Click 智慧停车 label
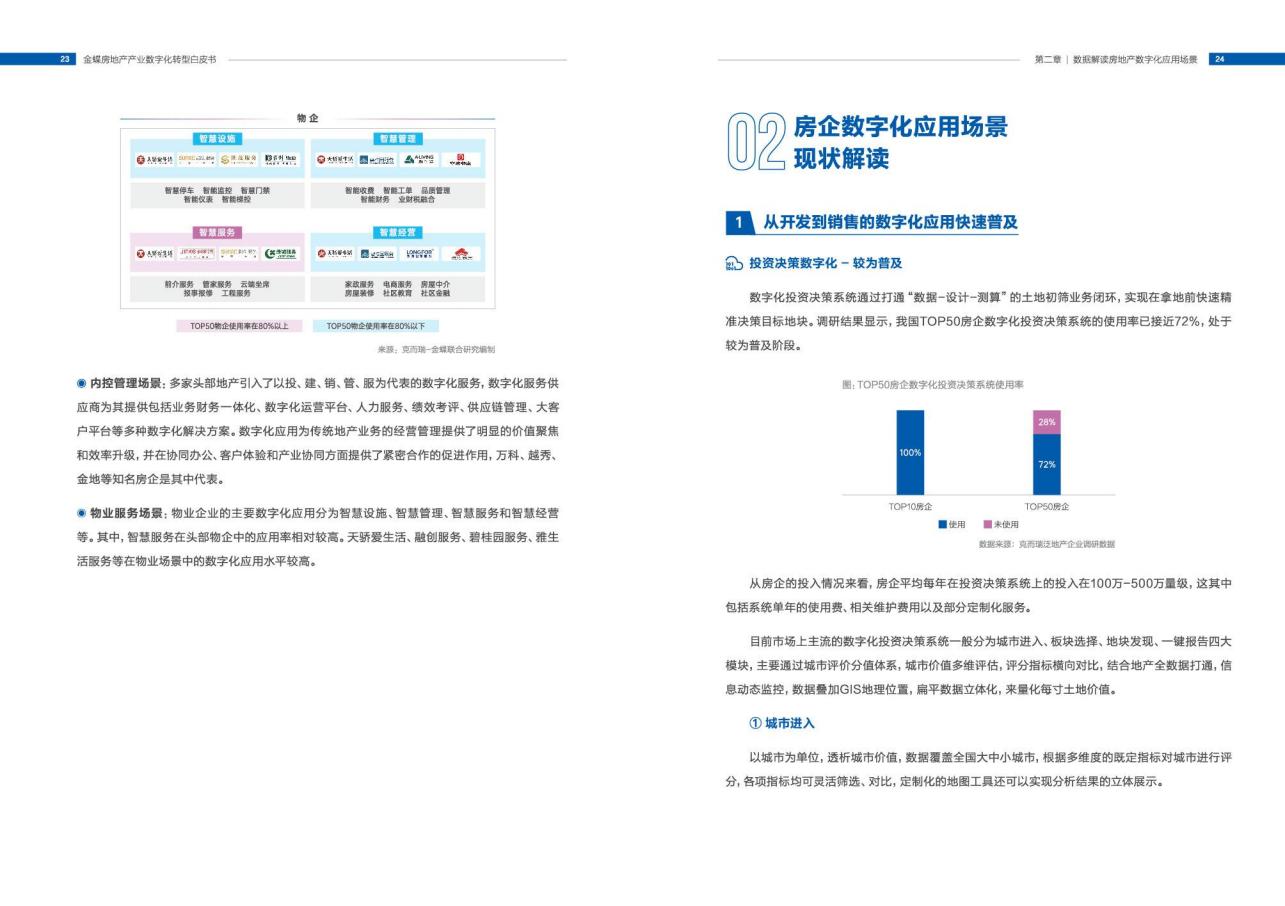The height and width of the screenshot is (906, 1285). point(180,190)
